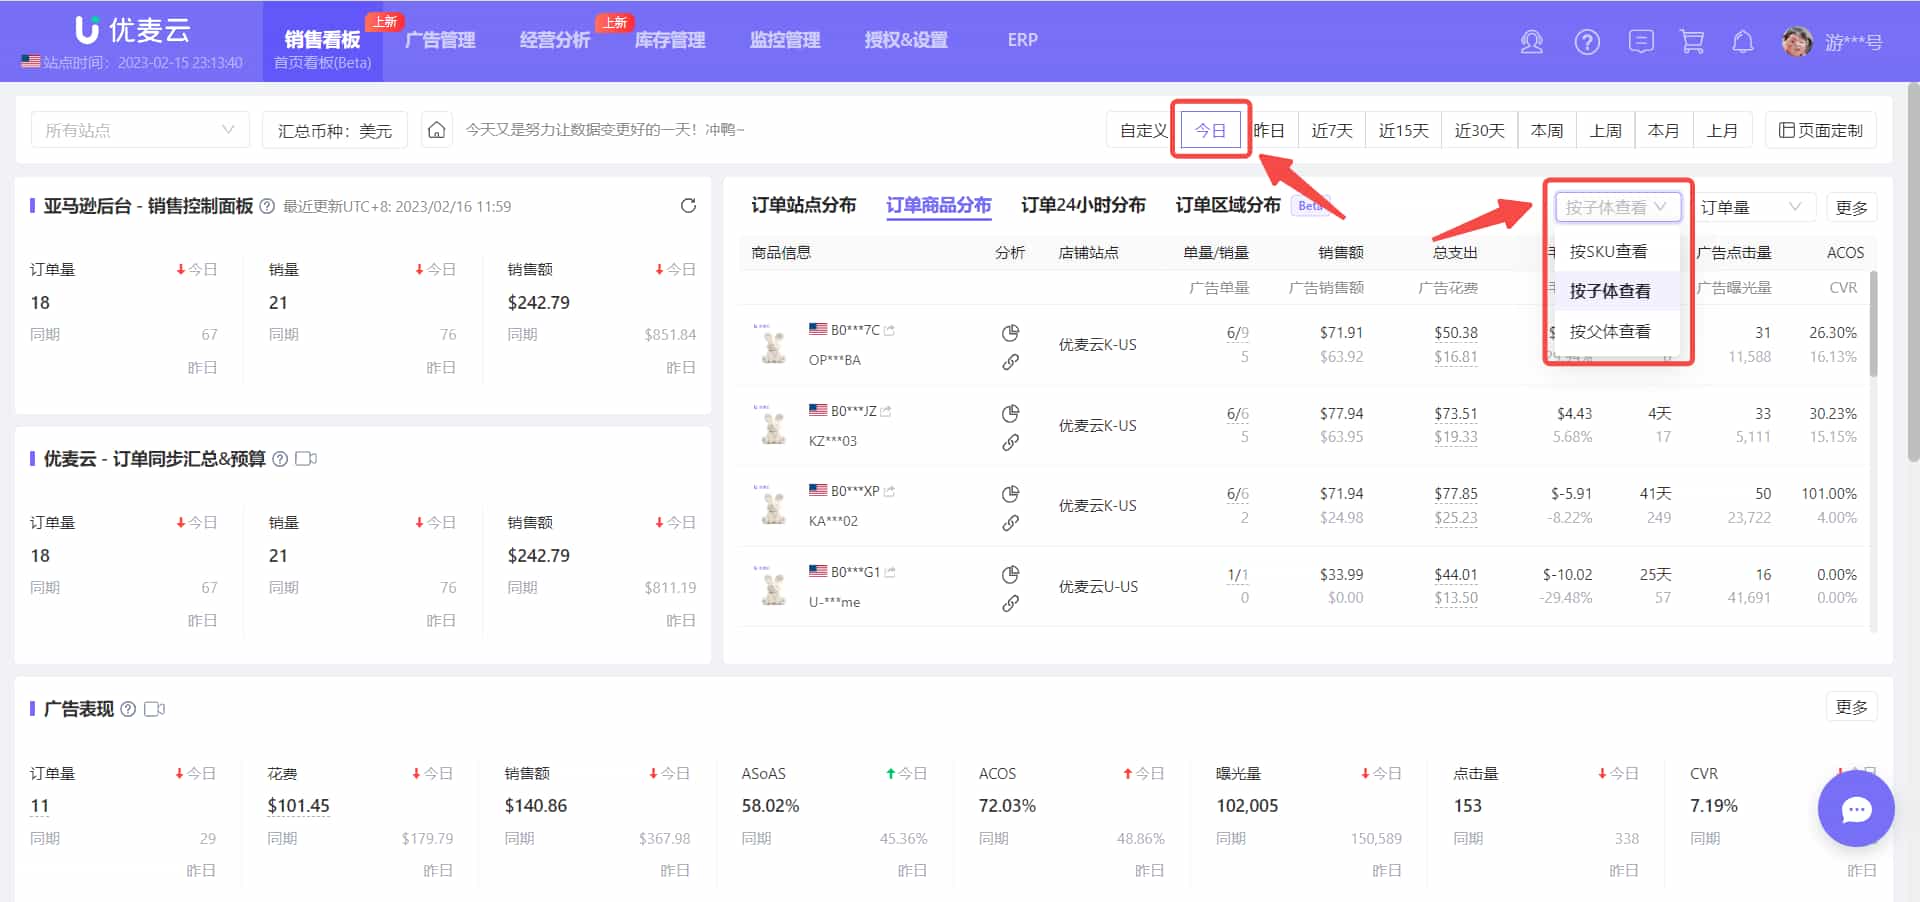Click the link icon for B0***JZ row

click(1010, 442)
